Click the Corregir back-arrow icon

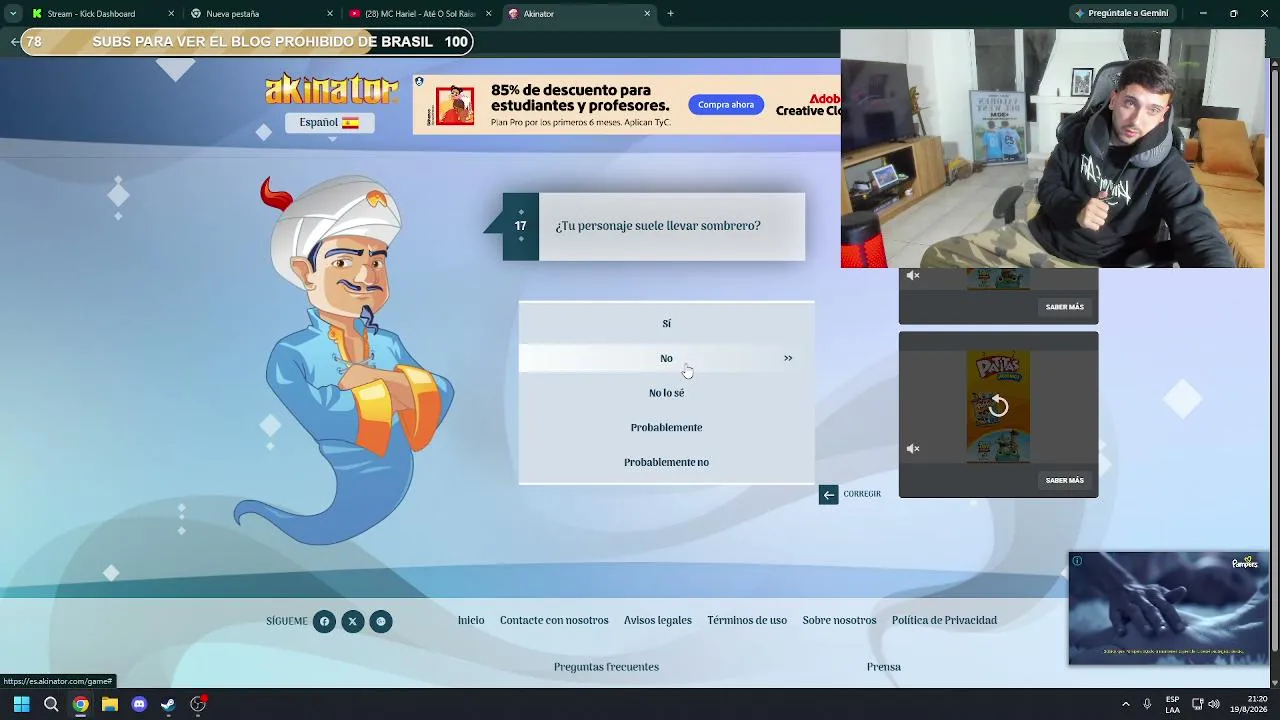click(828, 494)
